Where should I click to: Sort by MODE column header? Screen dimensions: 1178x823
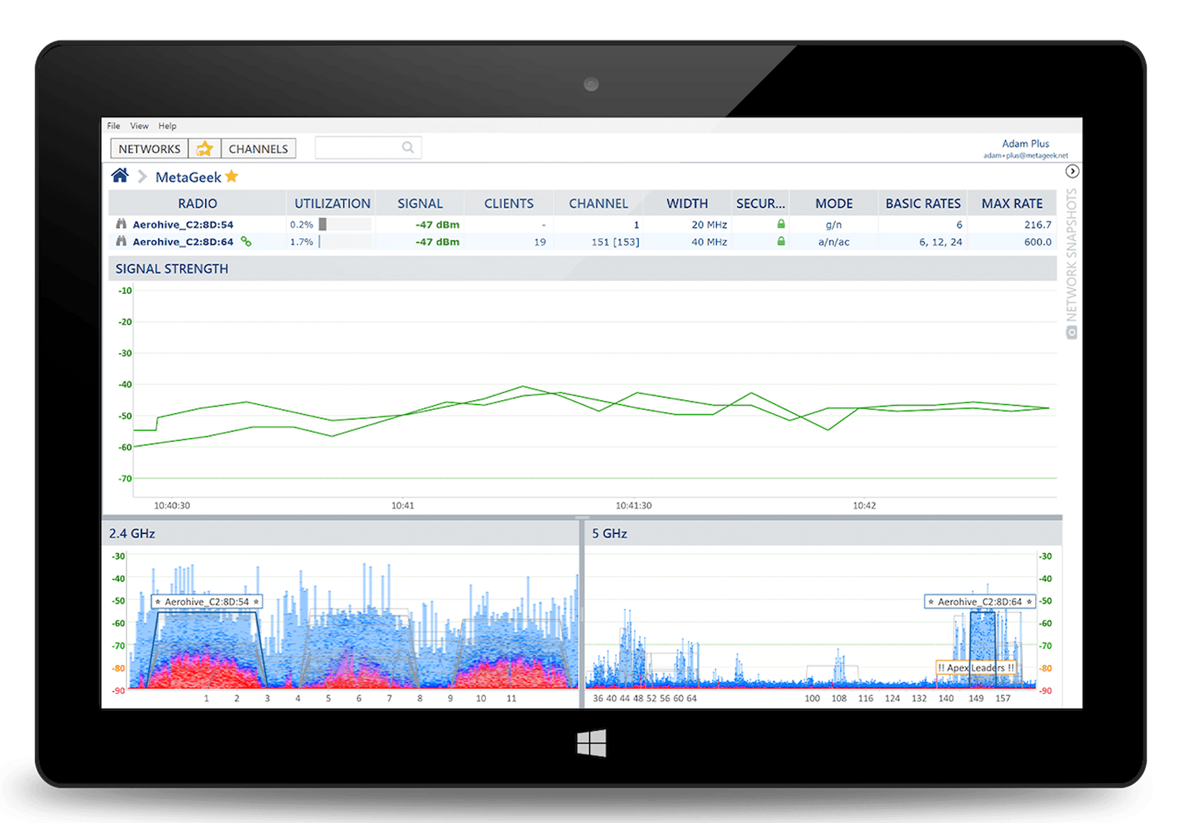tap(834, 203)
